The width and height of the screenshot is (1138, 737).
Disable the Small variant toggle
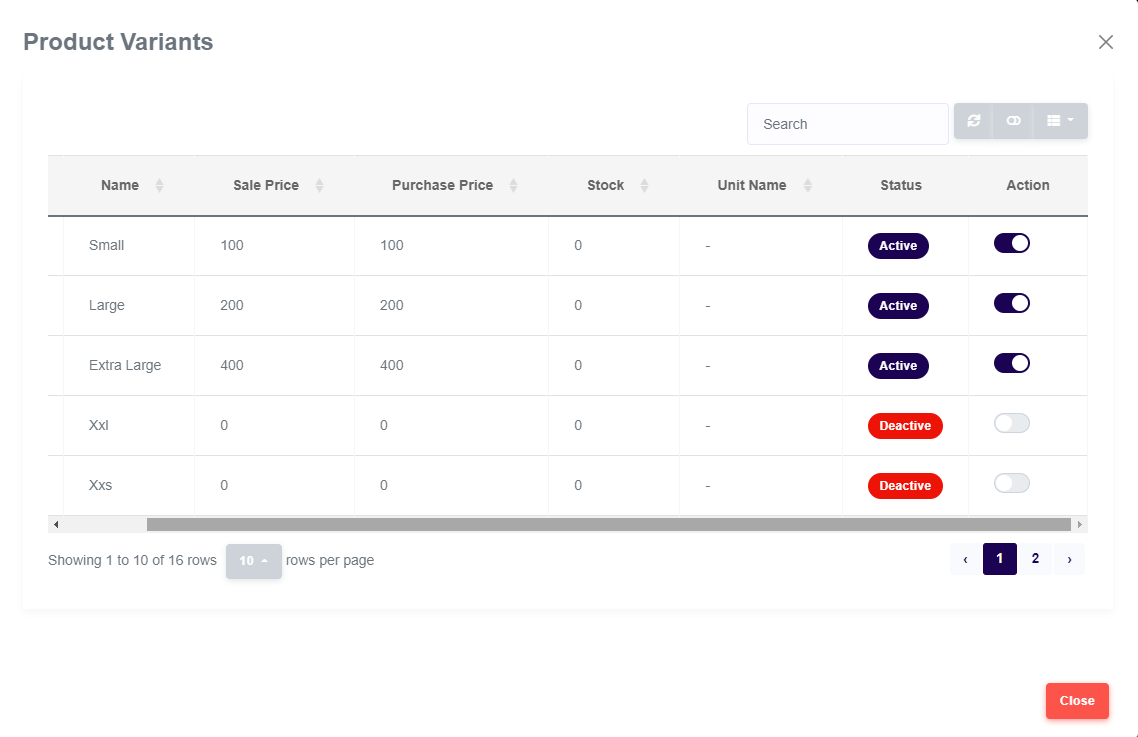tap(1011, 243)
